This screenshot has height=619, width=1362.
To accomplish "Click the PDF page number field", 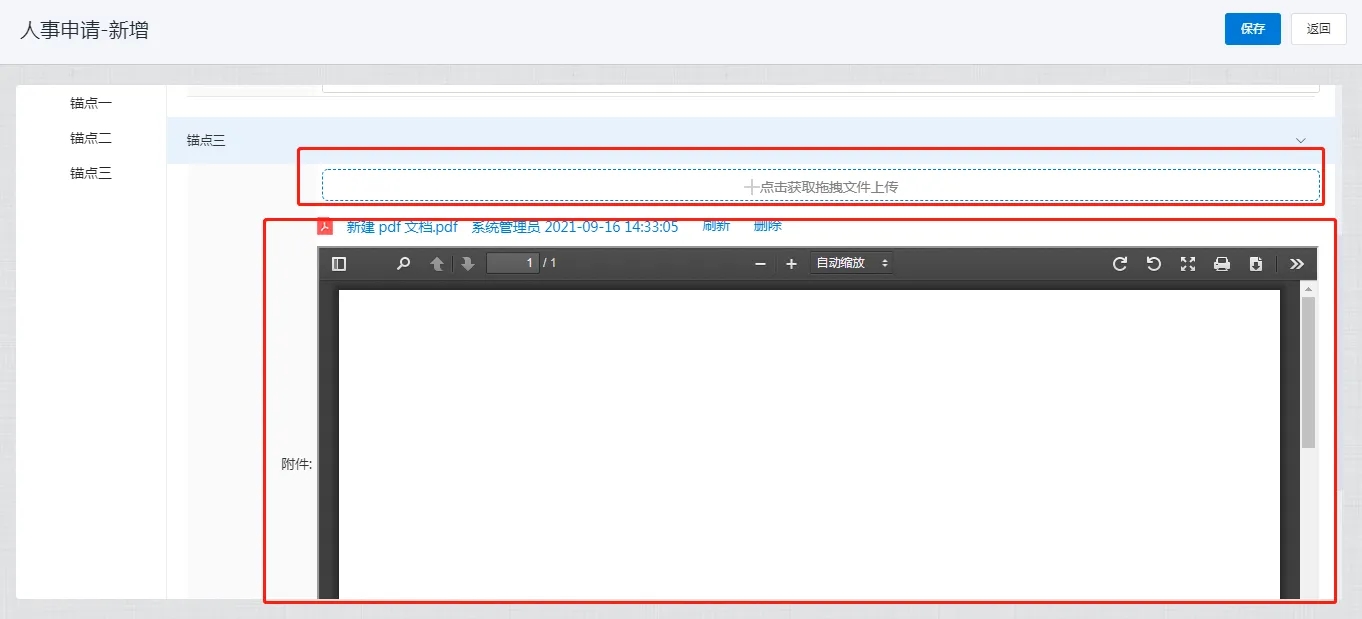I will click(512, 264).
